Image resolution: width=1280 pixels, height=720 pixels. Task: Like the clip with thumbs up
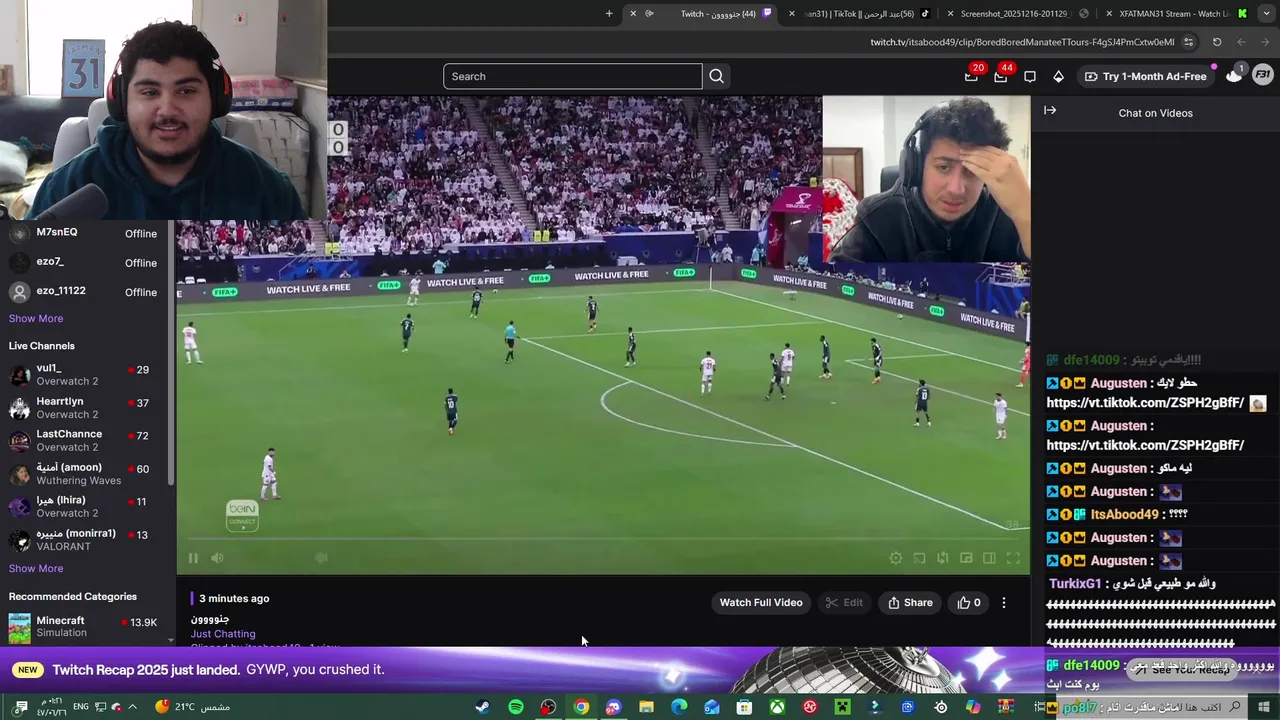point(969,602)
